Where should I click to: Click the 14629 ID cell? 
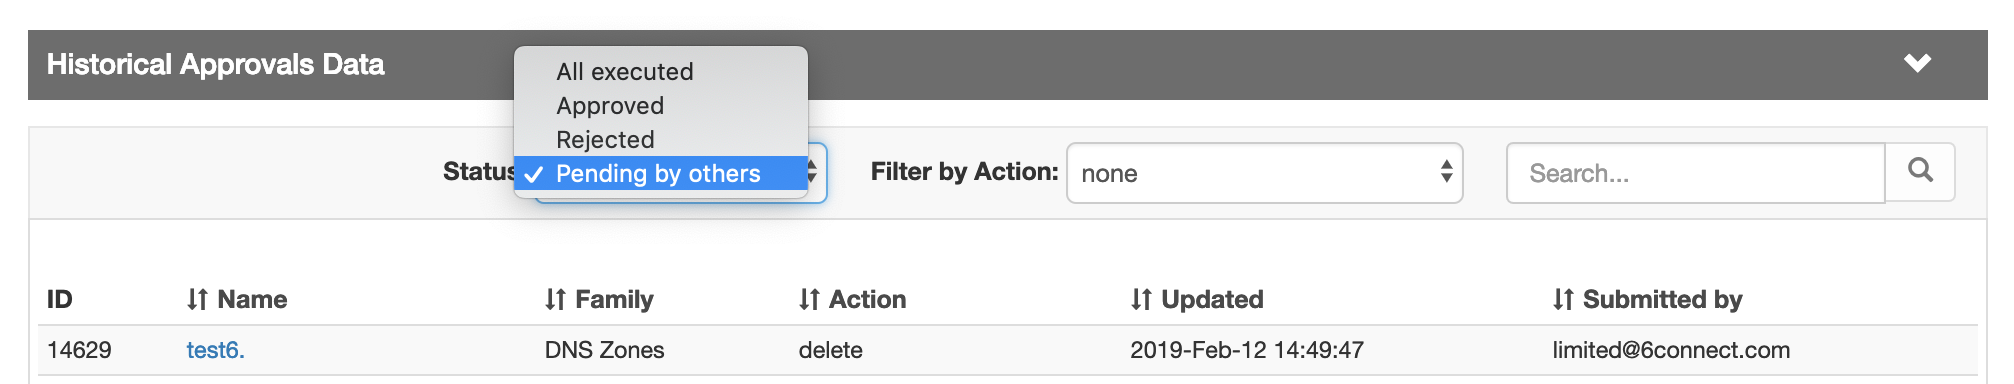[x=79, y=350]
